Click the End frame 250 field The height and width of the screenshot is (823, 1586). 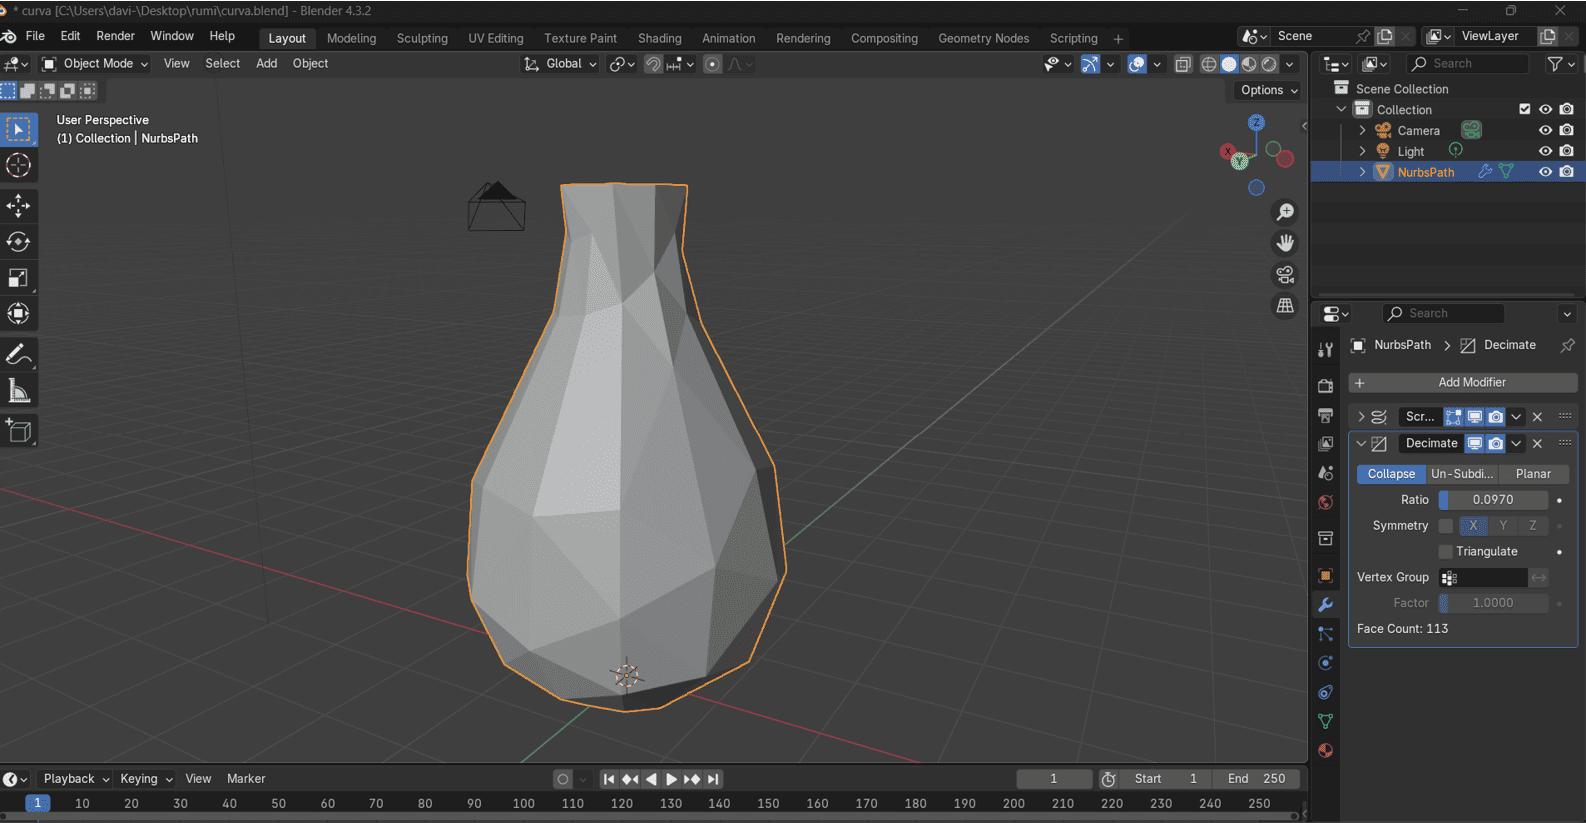pos(1256,779)
